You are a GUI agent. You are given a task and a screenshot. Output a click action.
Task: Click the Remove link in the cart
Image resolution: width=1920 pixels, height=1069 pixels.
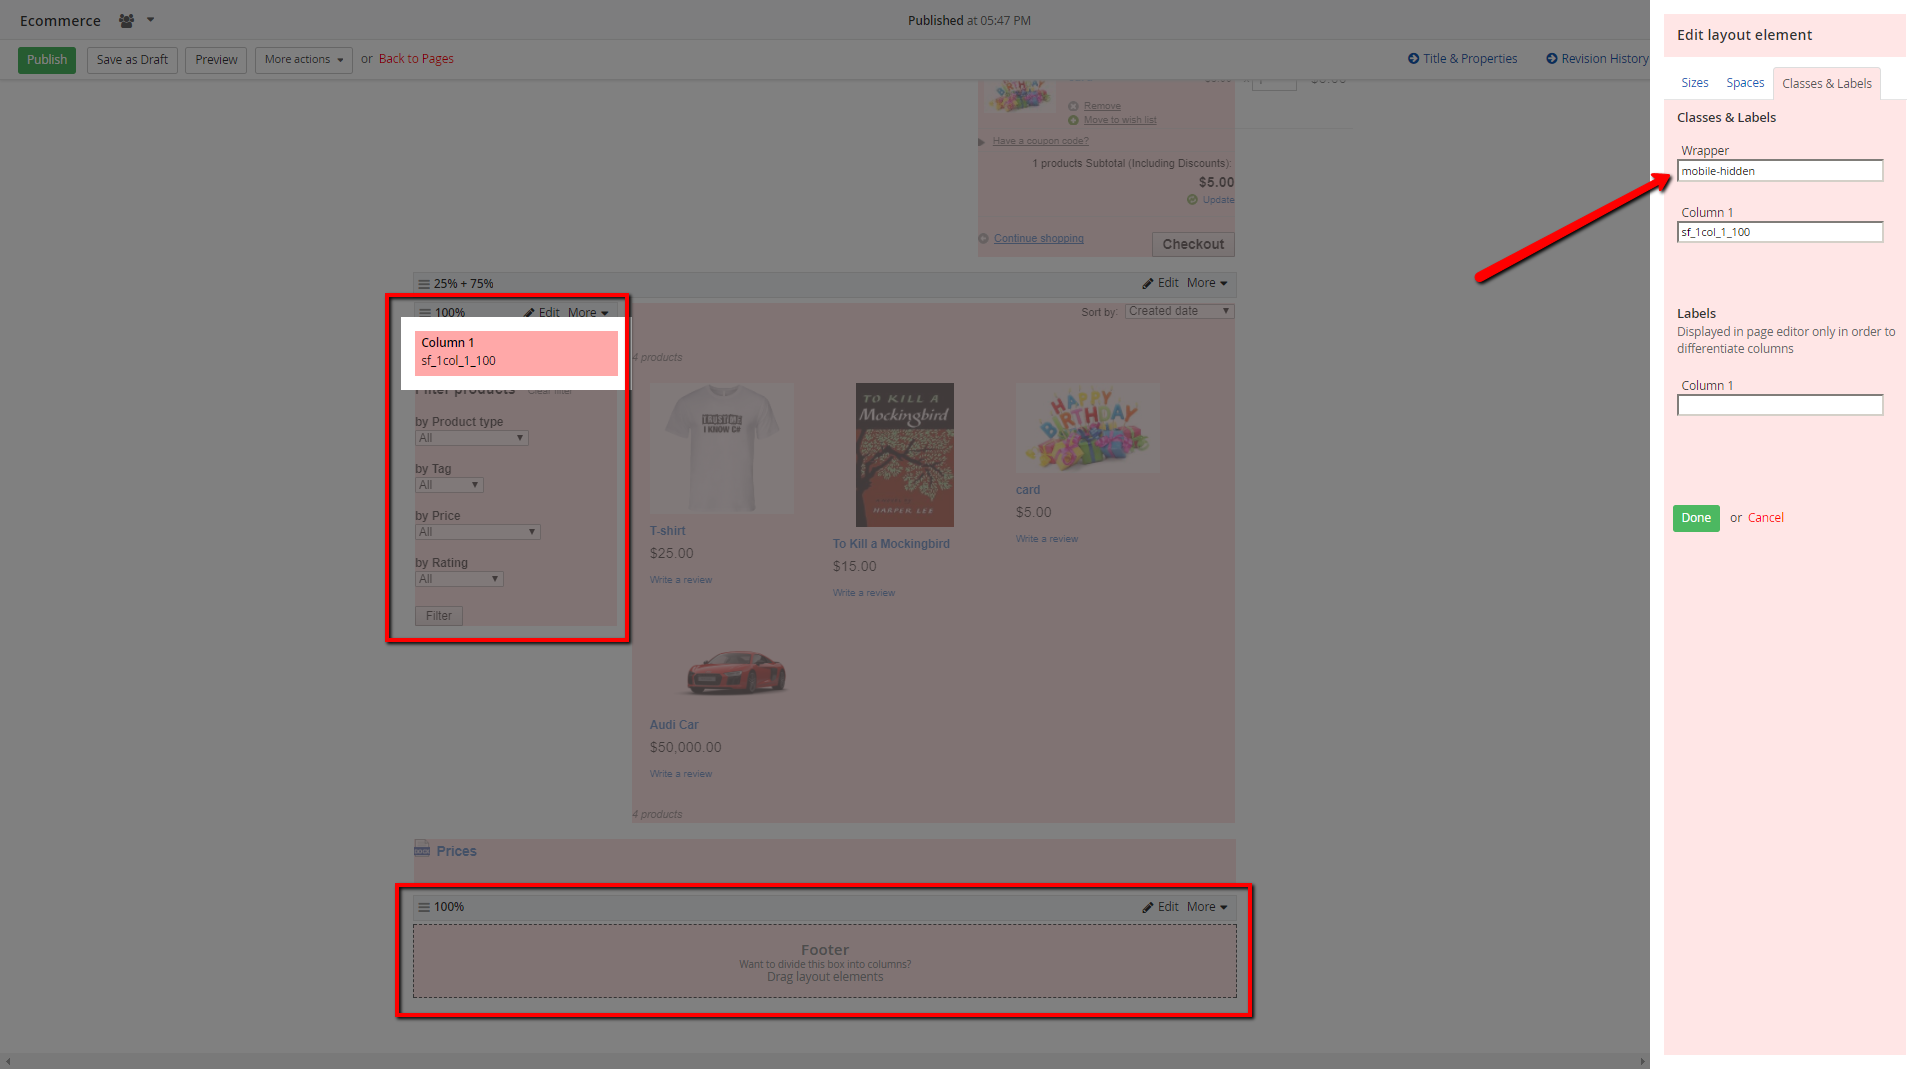1101,106
